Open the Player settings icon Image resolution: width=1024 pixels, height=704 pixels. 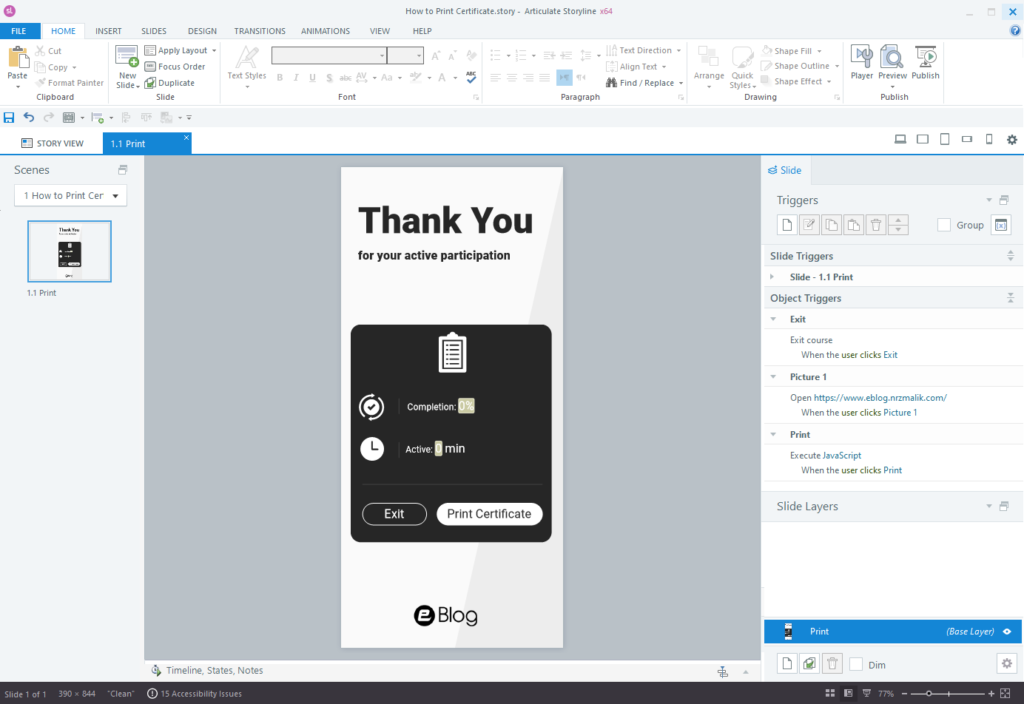(x=861, y=57)
